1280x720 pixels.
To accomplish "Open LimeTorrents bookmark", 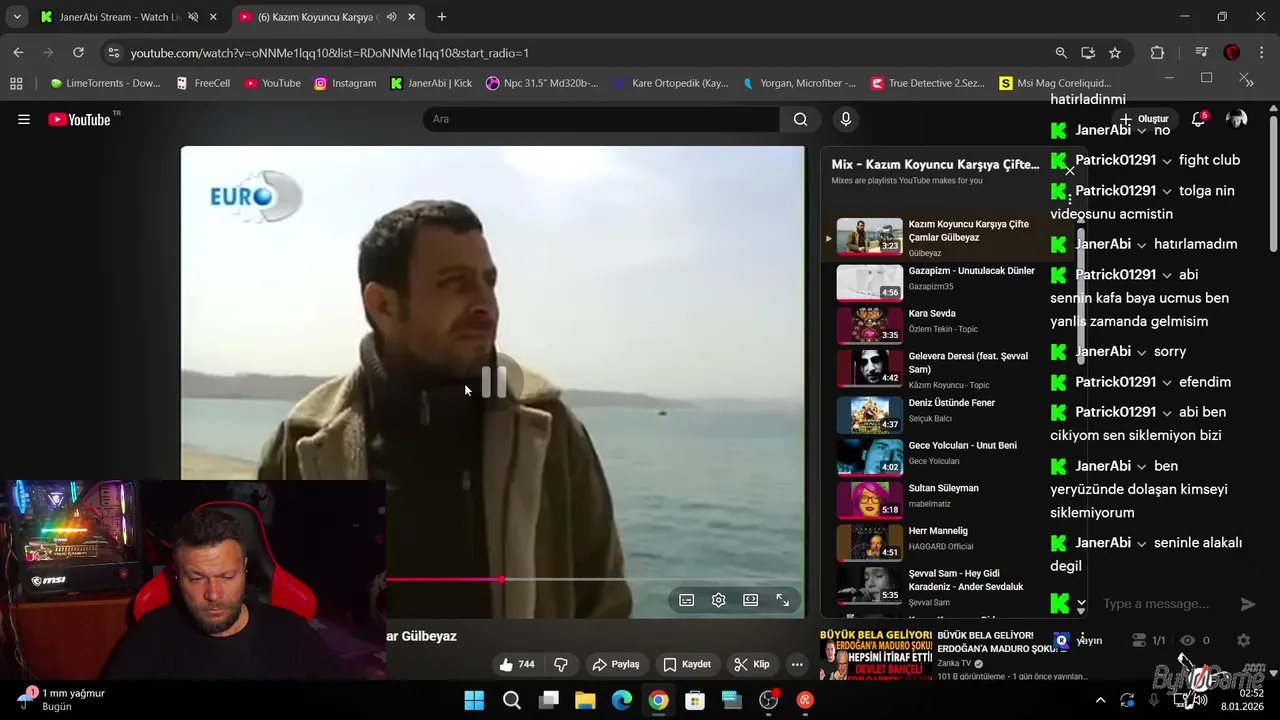I will (105, 83).
